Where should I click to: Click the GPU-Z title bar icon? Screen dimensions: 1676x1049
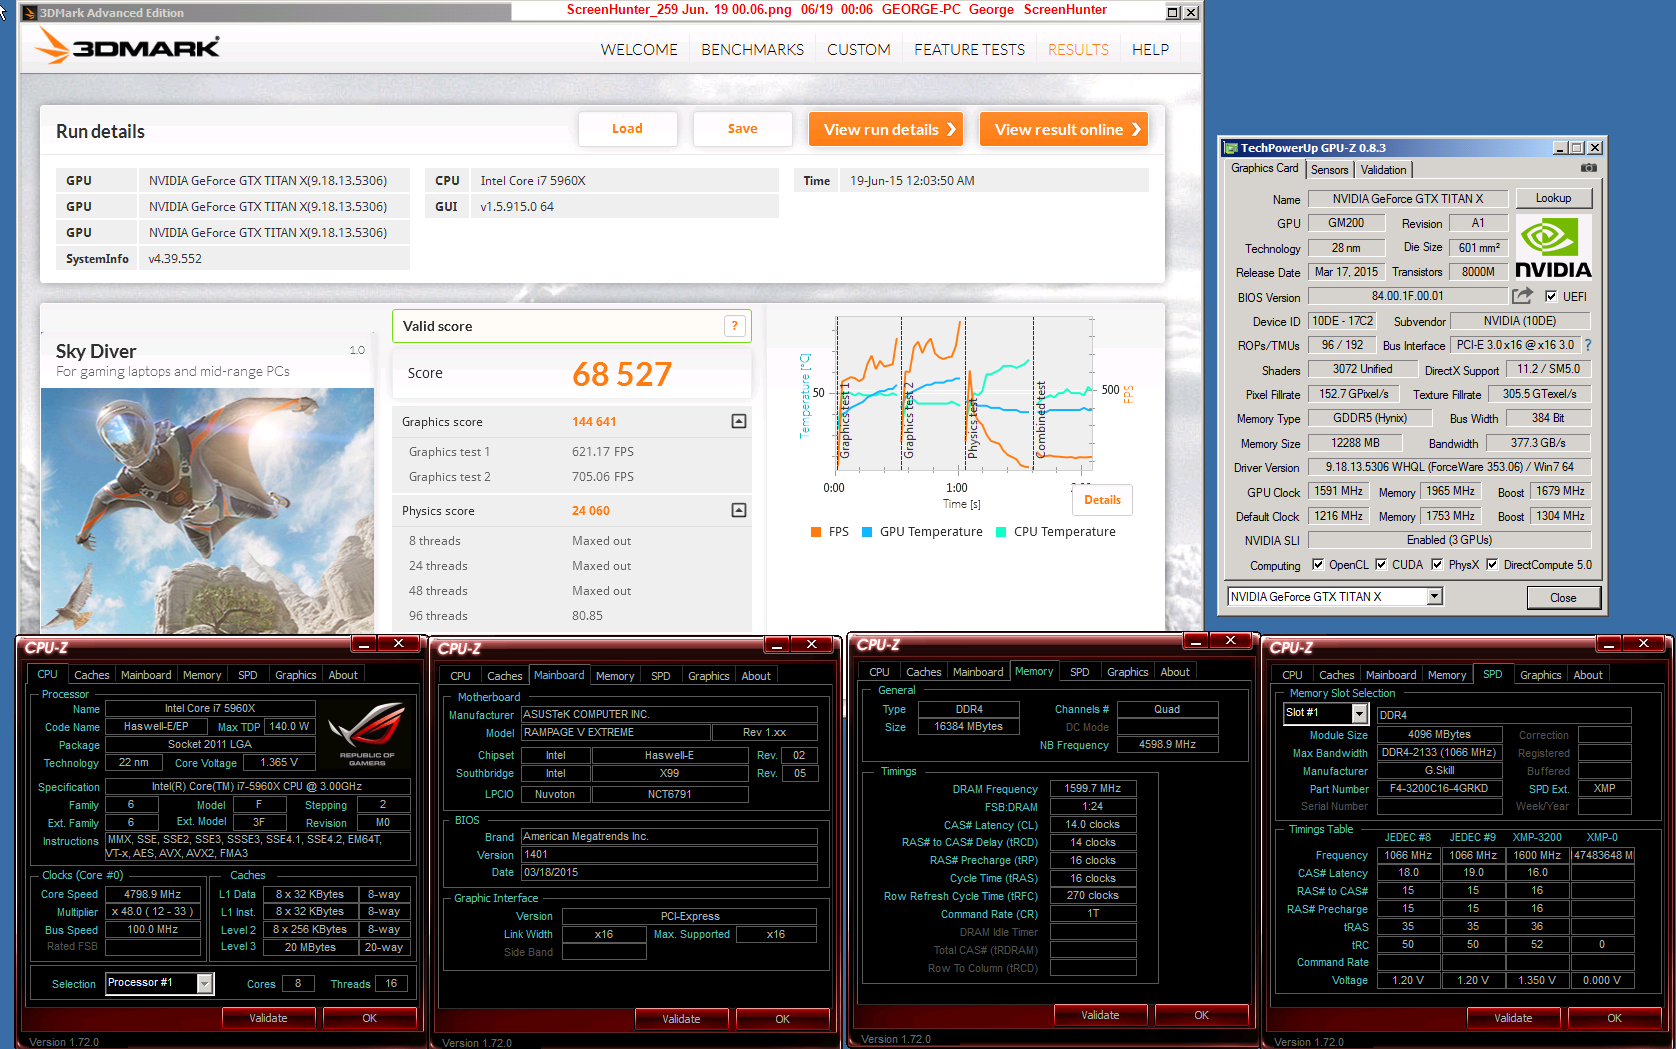click(1231, 148)
